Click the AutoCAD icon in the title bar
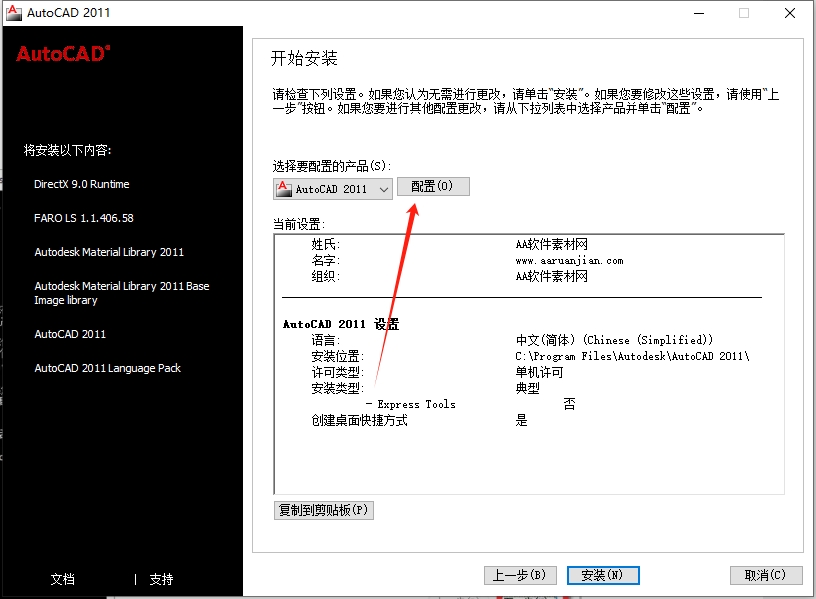The height and width of the screenshot is (599, 816). pyautogui.click(x=13, y=13)
